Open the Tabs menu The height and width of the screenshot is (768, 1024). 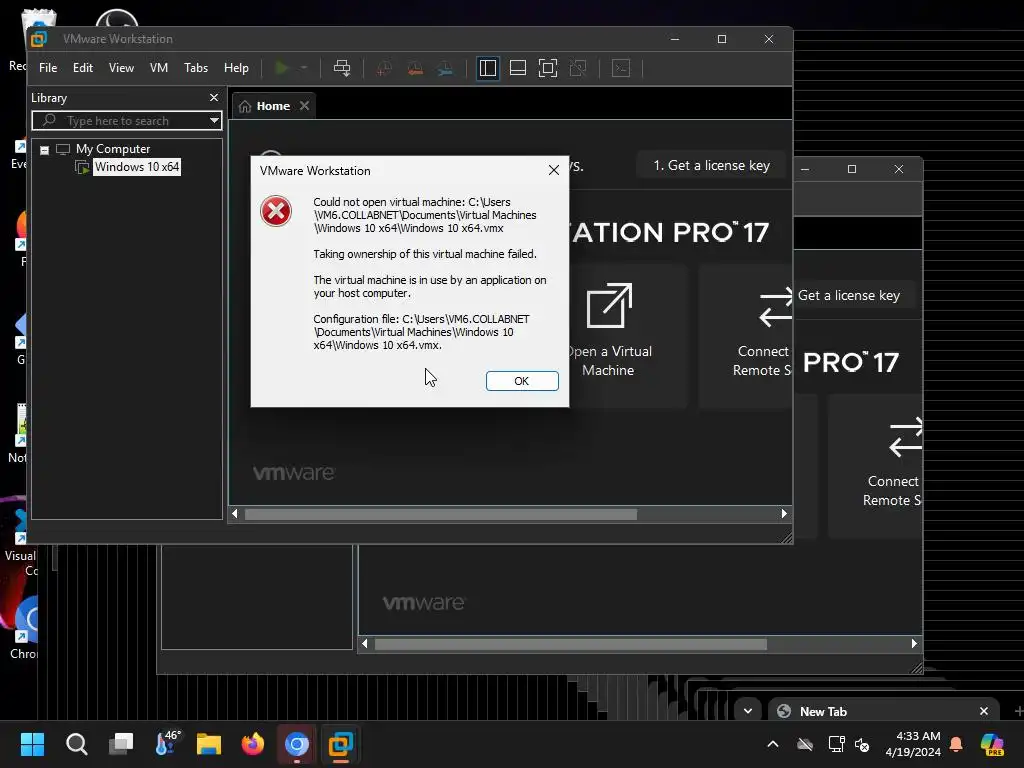click(x=196, y=68)
